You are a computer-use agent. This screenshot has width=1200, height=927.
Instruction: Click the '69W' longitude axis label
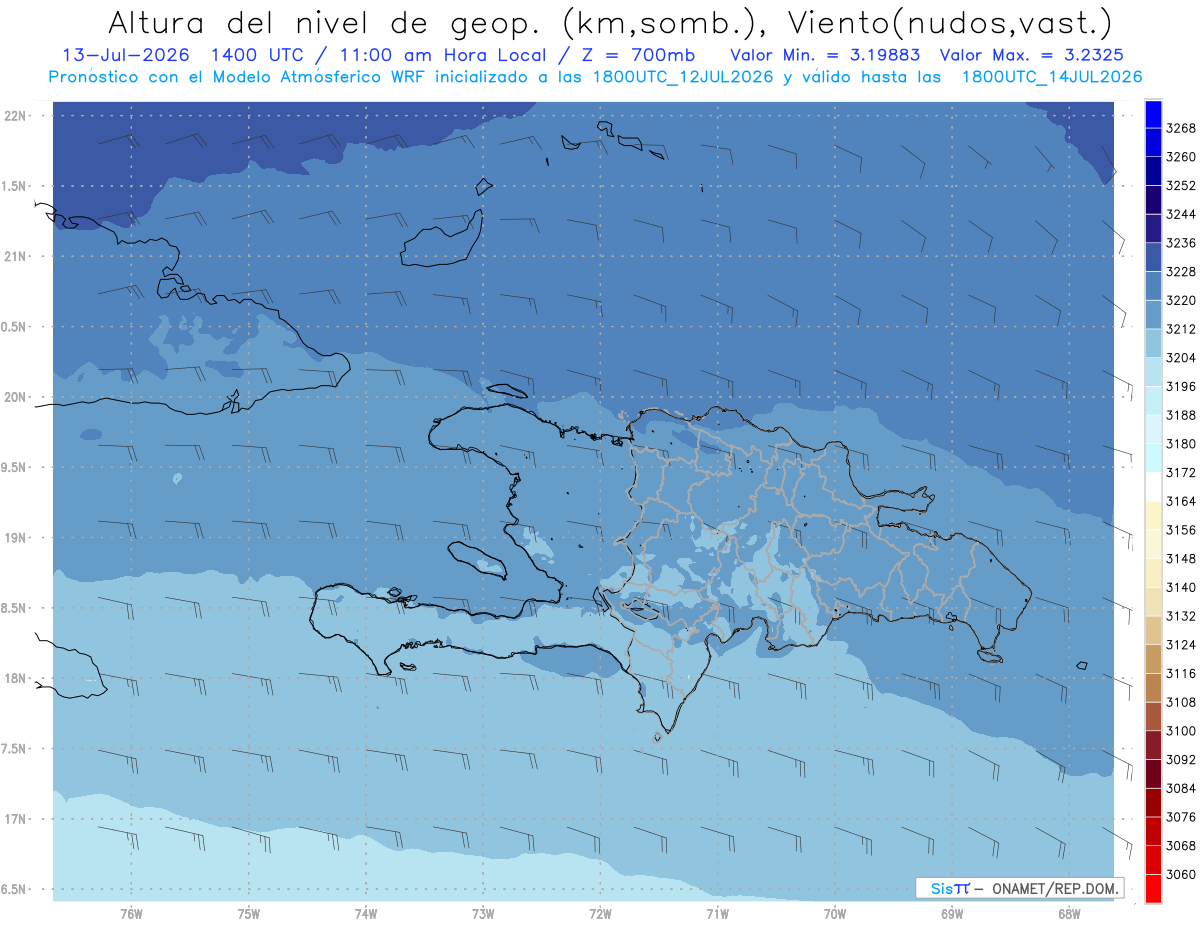click(952, 913)
